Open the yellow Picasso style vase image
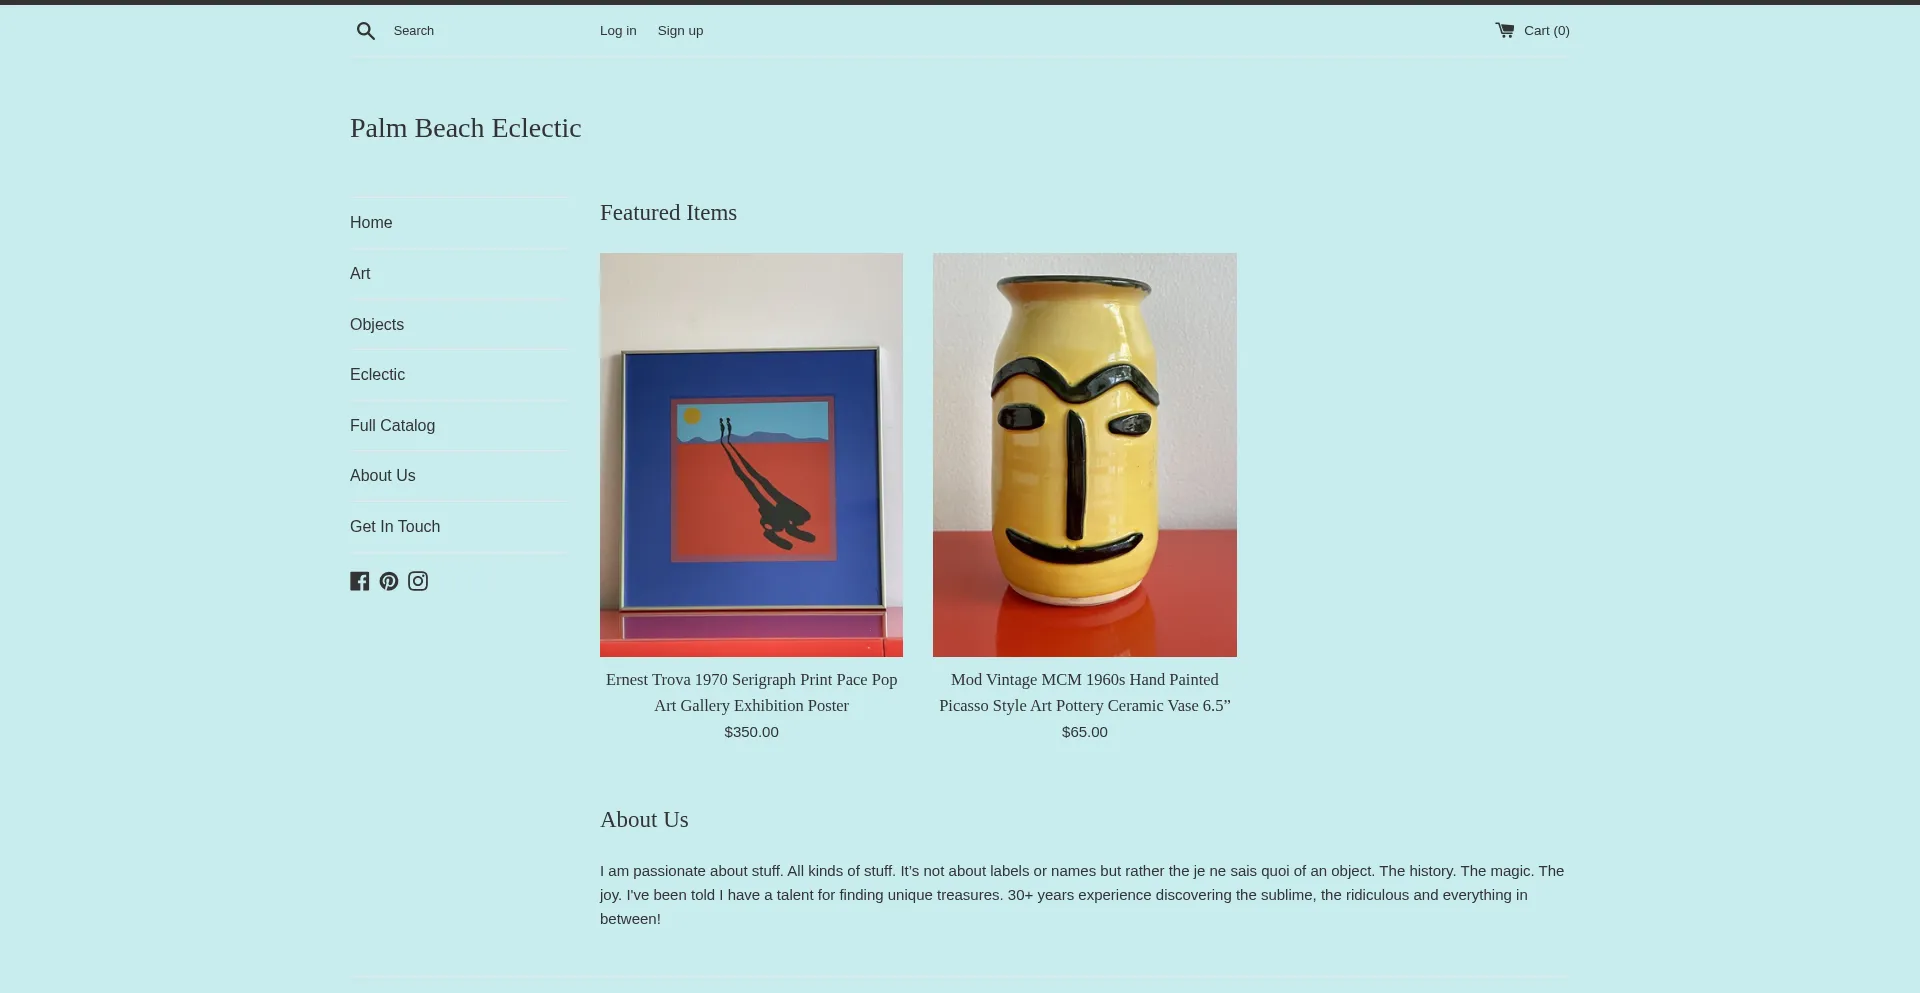The width and height of the screenshot is (1920, 993). [1085, 455]
